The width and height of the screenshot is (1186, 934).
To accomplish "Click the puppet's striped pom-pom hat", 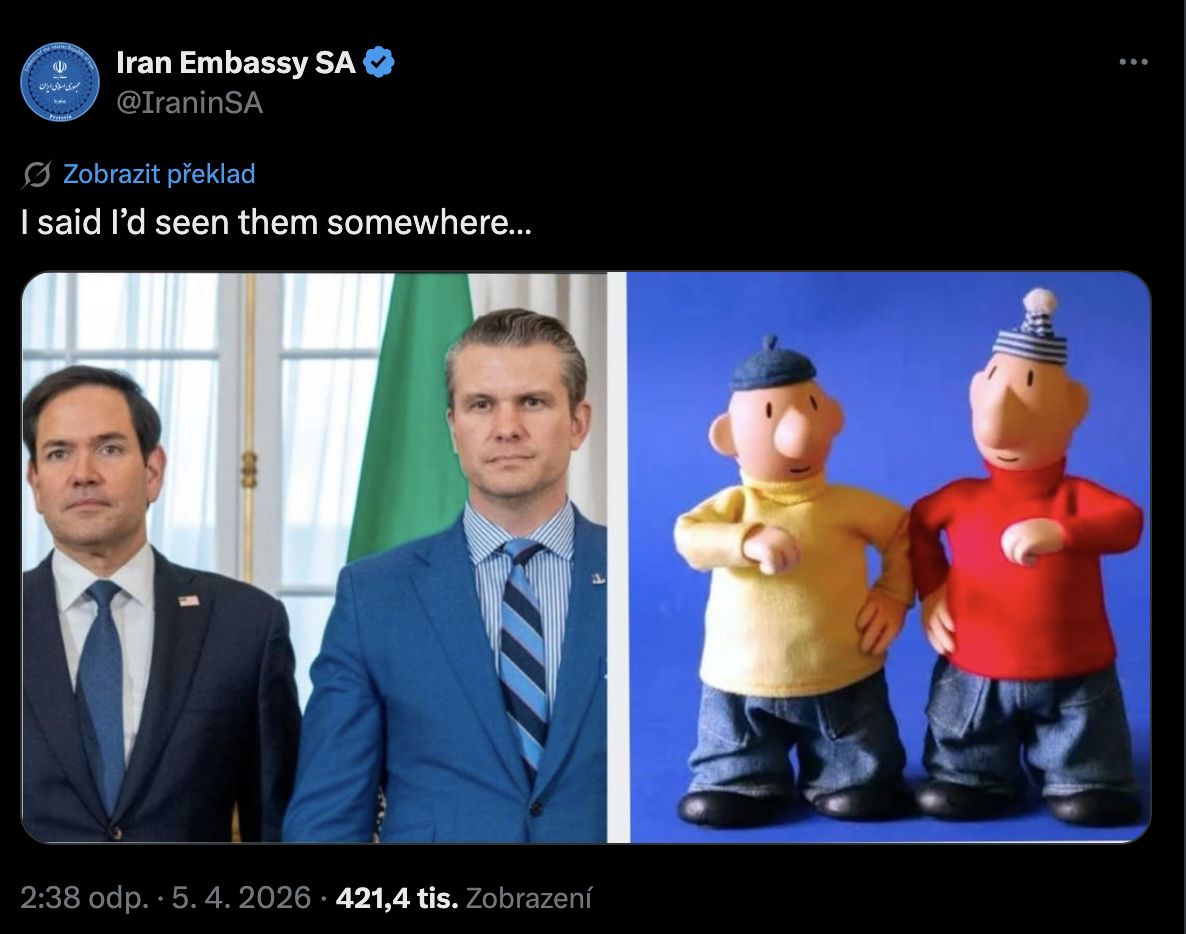I will pyautogui.click(x=1030, y=330).
